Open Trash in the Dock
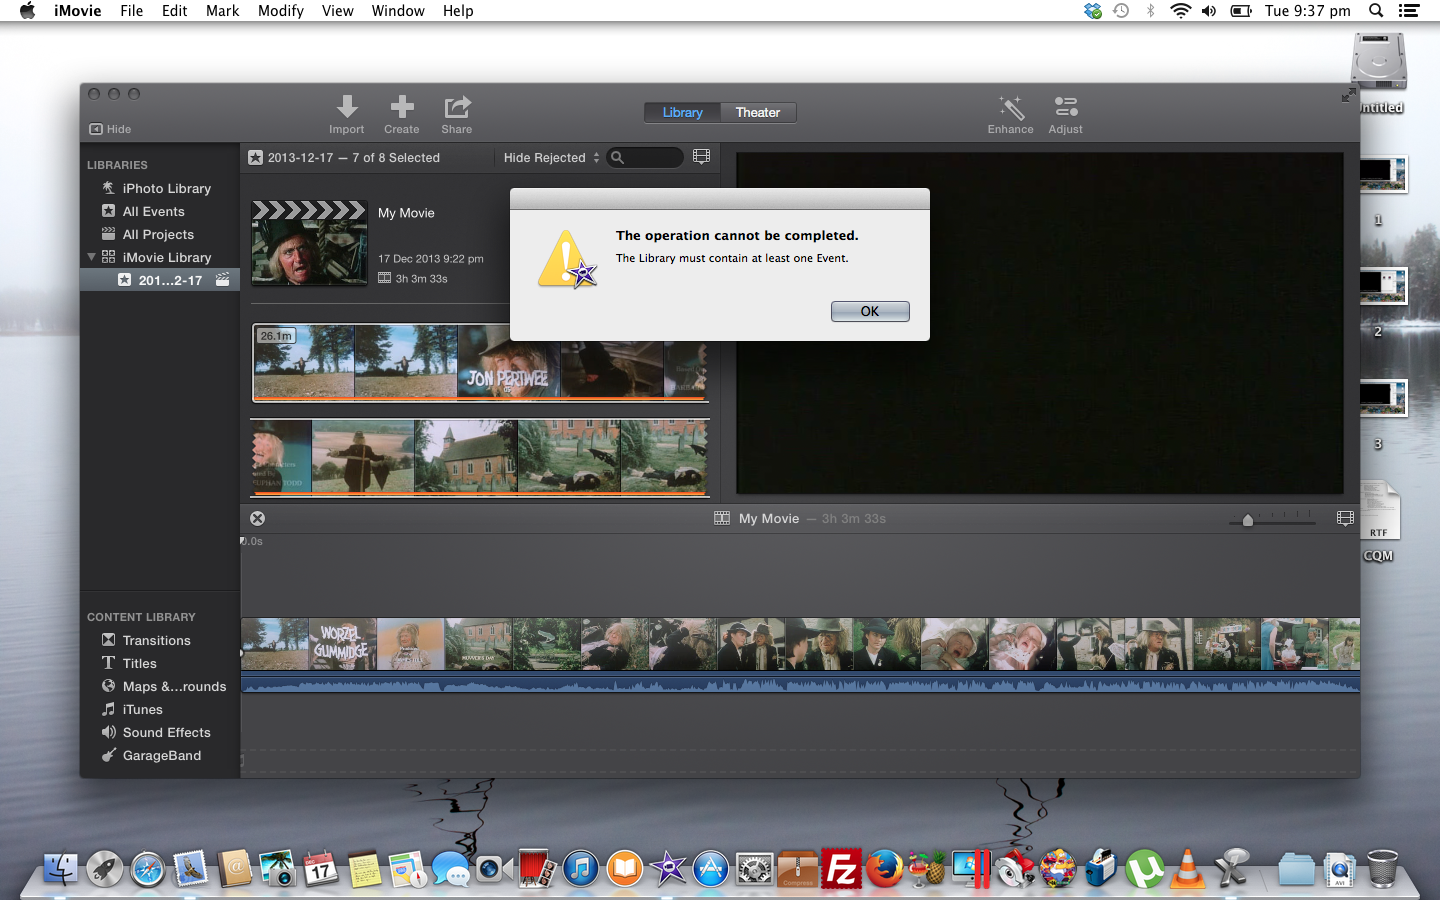The width and height of the screenshot is (1440, 900). pos(1382,868)
